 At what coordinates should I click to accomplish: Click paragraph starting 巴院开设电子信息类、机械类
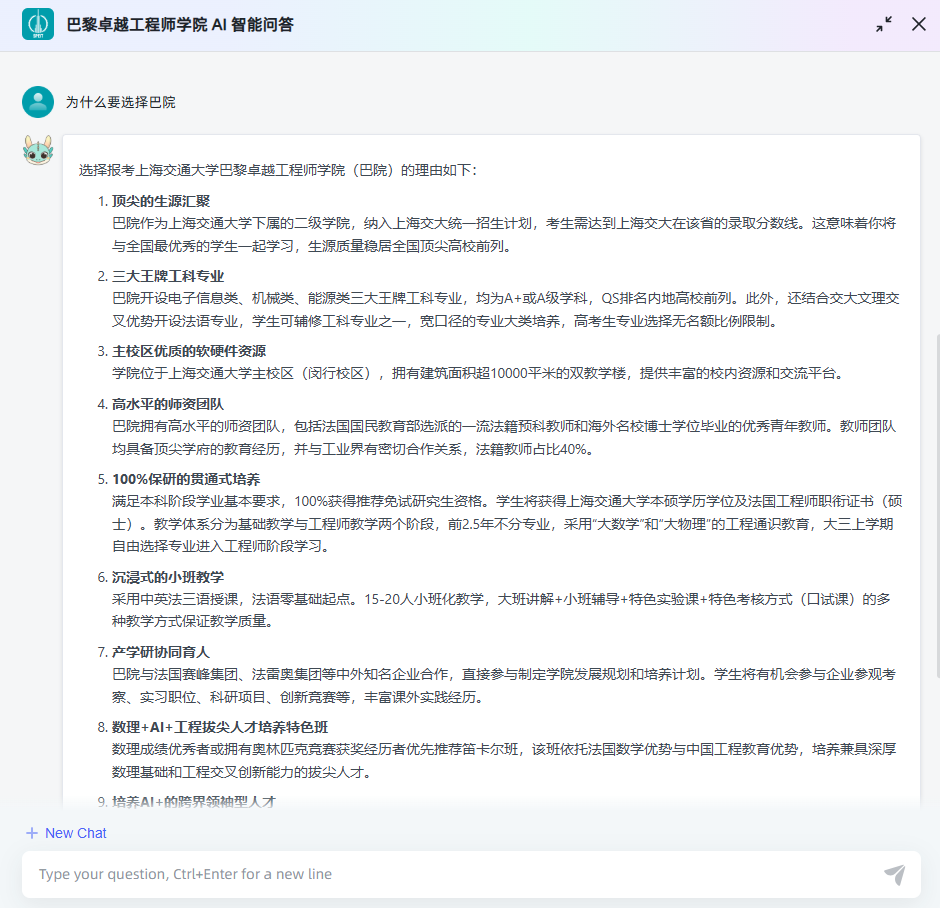tap(506, 310)
